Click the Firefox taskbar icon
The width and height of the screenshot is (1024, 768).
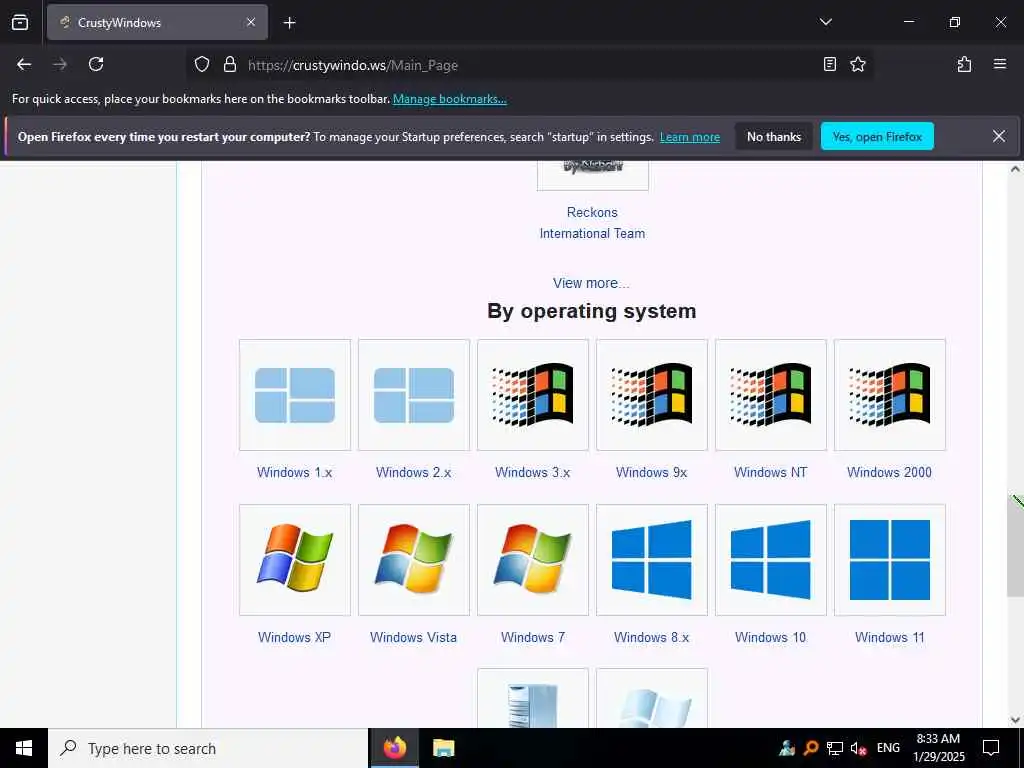(394, 748)
